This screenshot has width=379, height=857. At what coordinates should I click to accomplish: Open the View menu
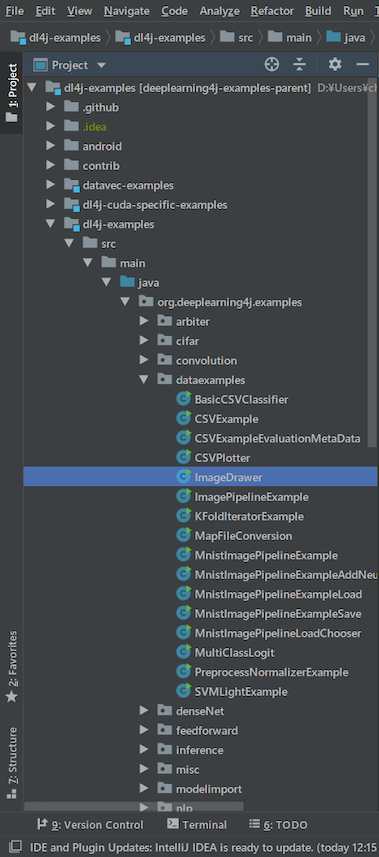point(80,10)
